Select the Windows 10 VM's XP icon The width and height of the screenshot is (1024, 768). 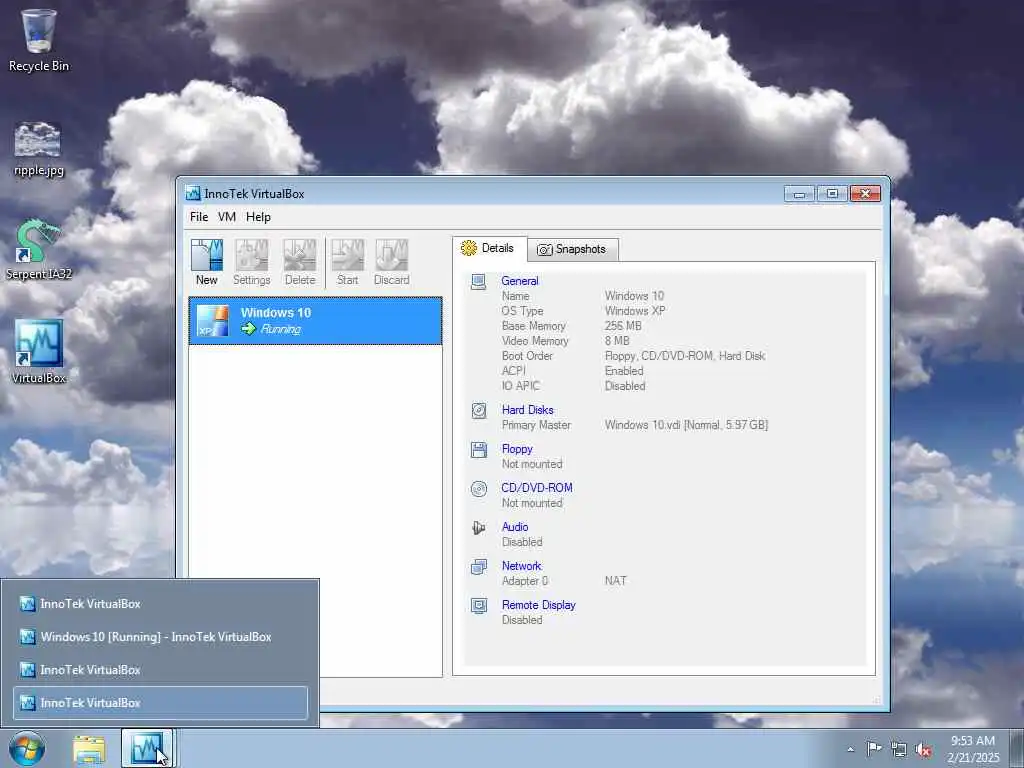(x=213, y=321)
